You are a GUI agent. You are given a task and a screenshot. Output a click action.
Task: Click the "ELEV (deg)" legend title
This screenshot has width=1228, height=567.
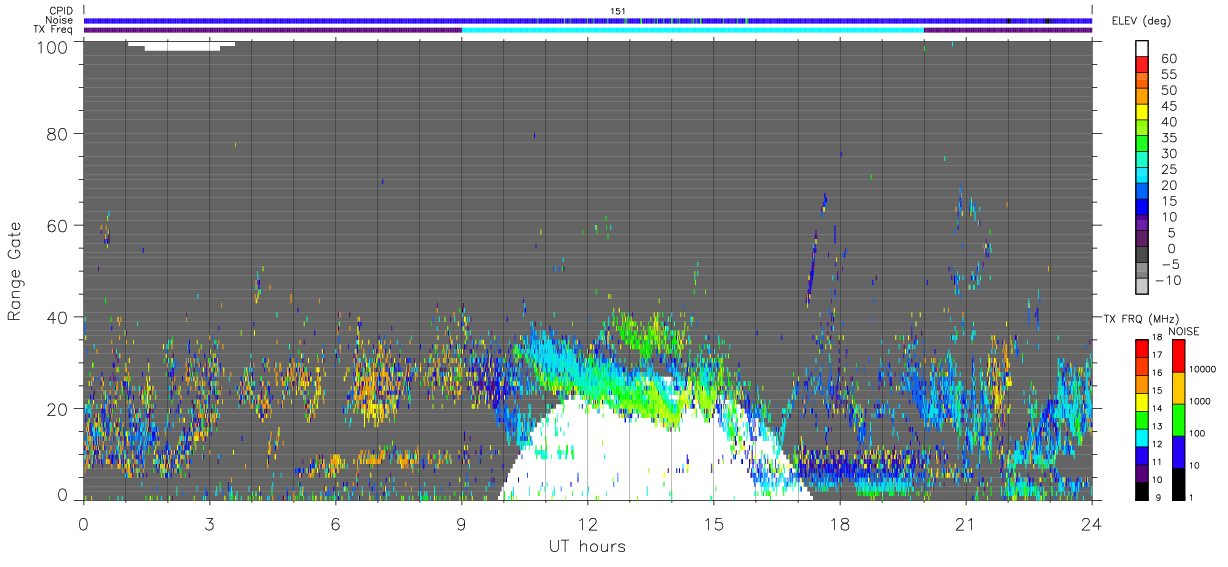[x=1142, y=21]
